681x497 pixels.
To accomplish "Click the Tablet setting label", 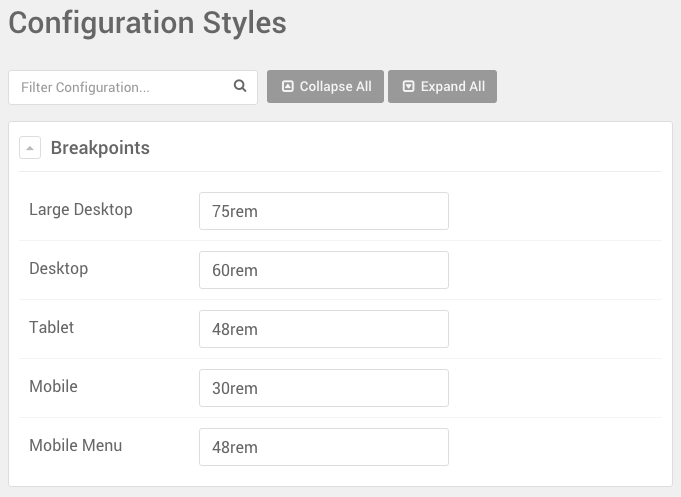I will 51,328.
